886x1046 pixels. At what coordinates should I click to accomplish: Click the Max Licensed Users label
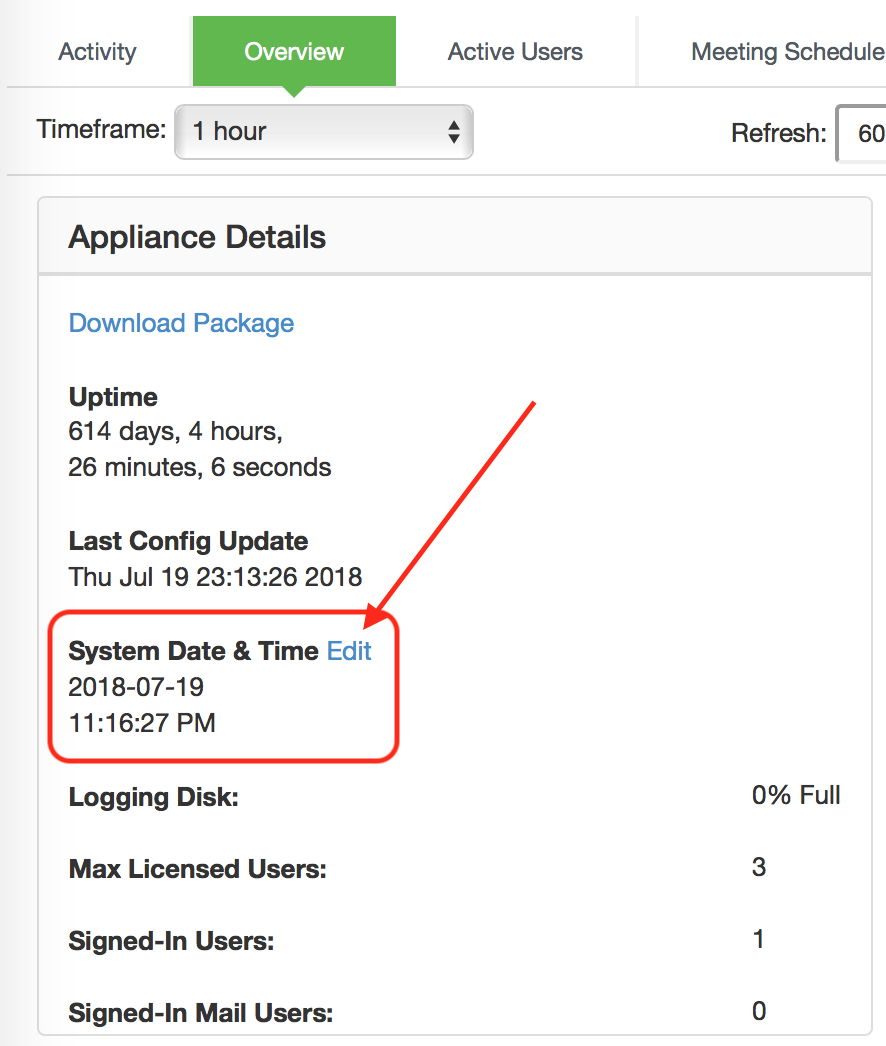point(197,869)
